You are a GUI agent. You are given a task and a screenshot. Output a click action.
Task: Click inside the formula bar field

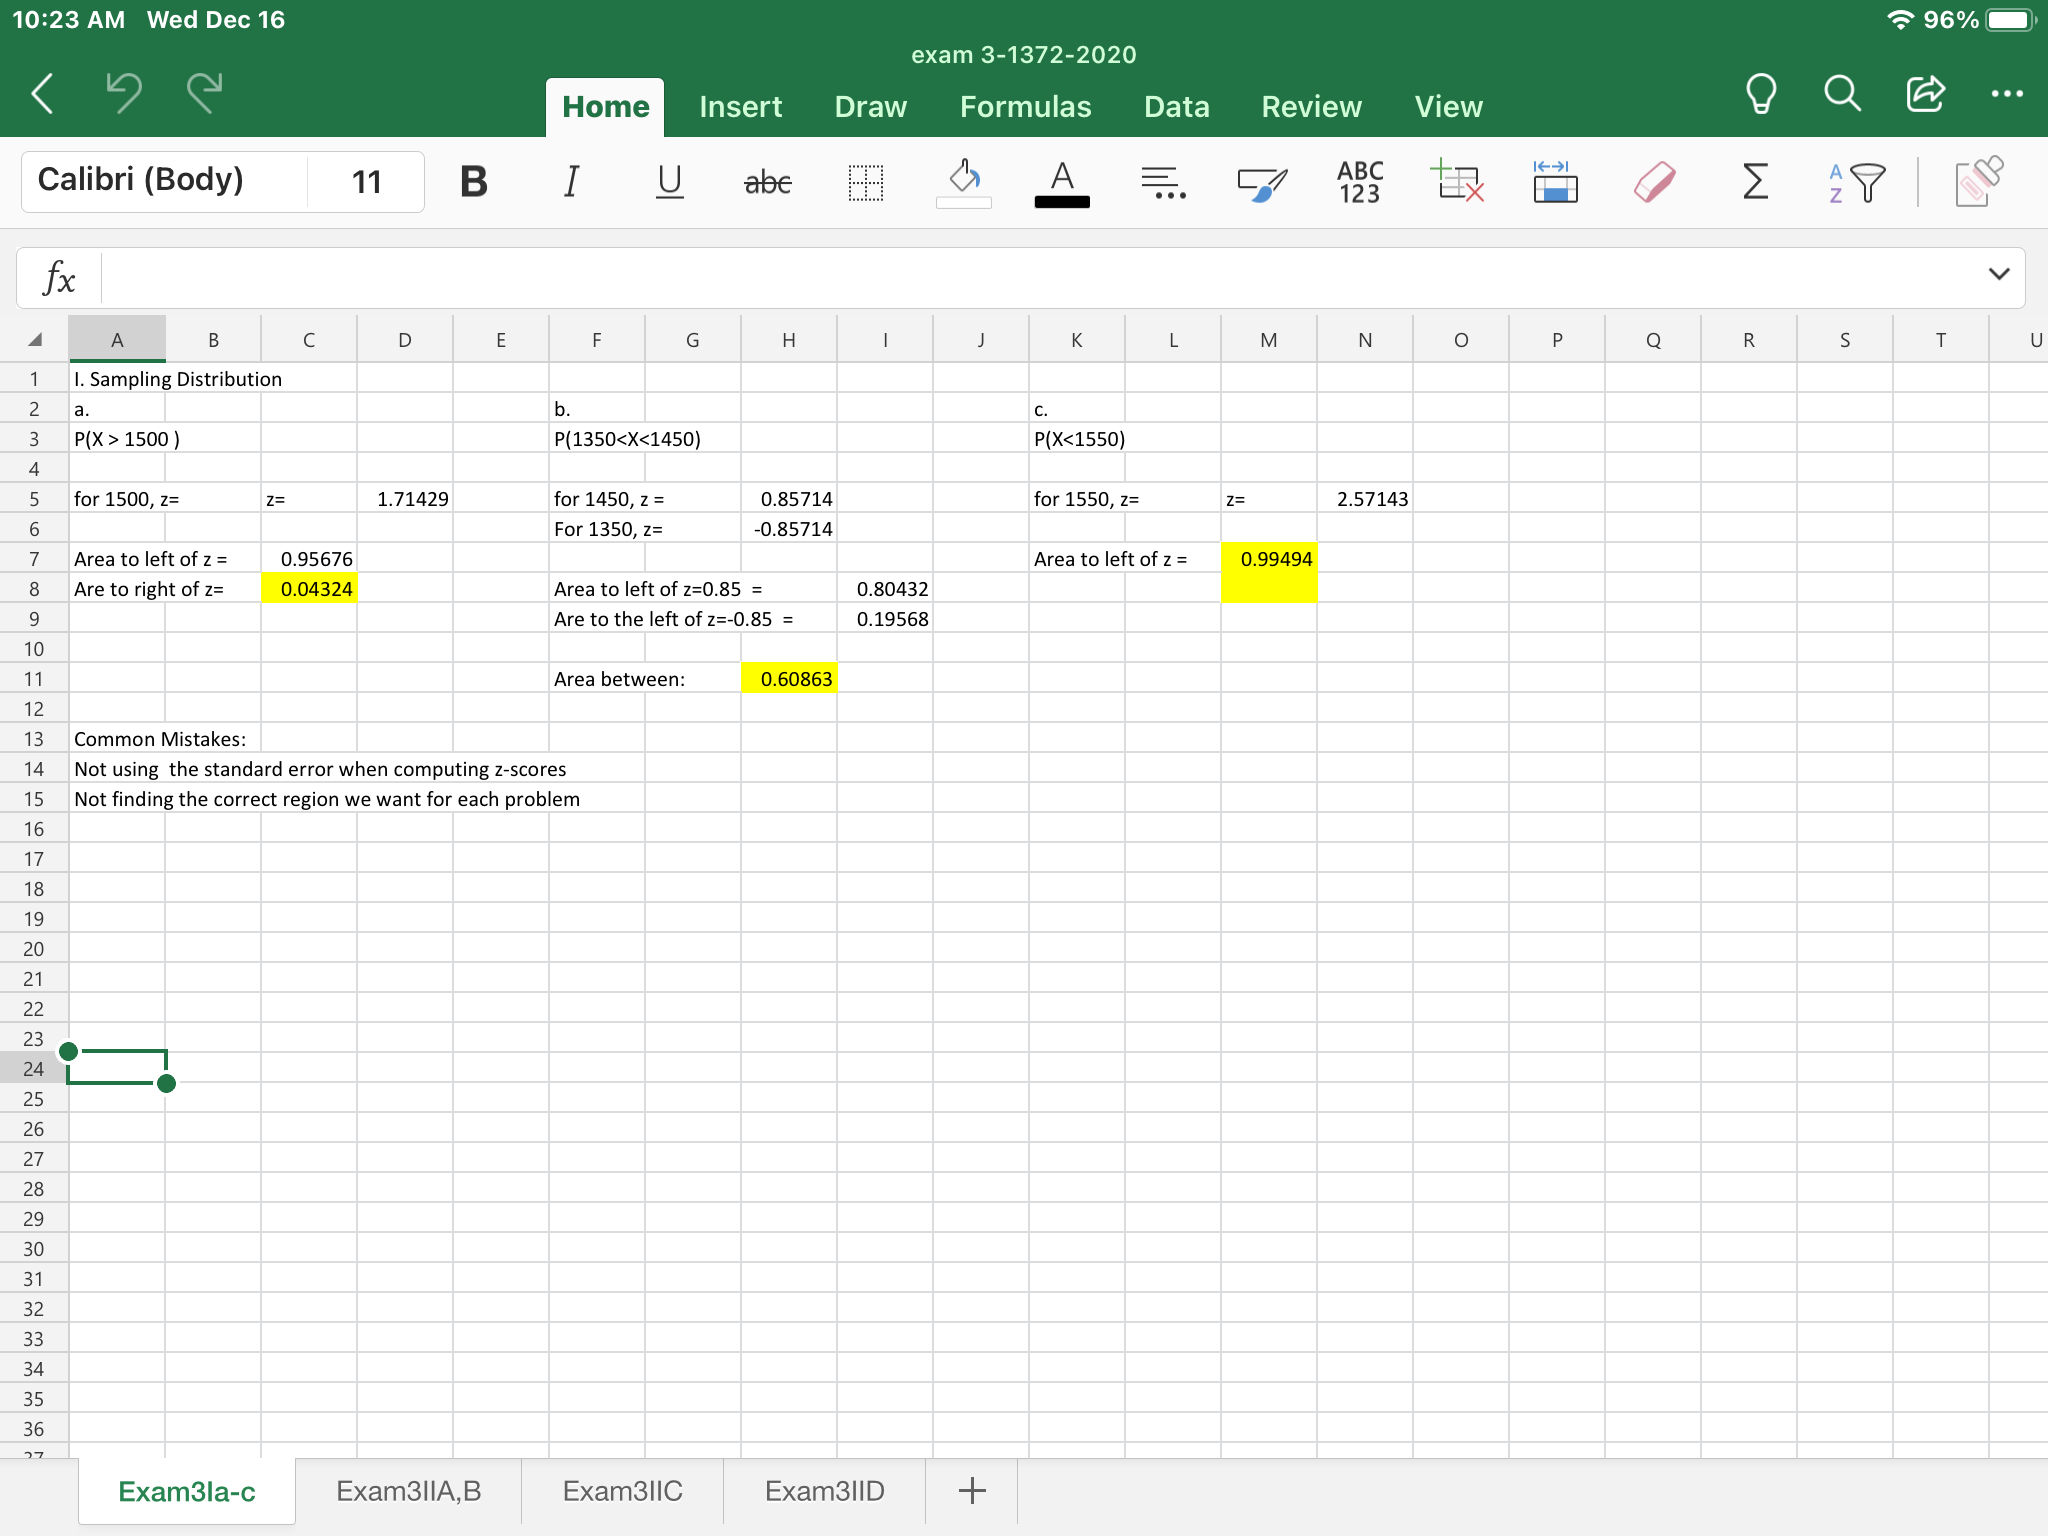[1040, 278]
